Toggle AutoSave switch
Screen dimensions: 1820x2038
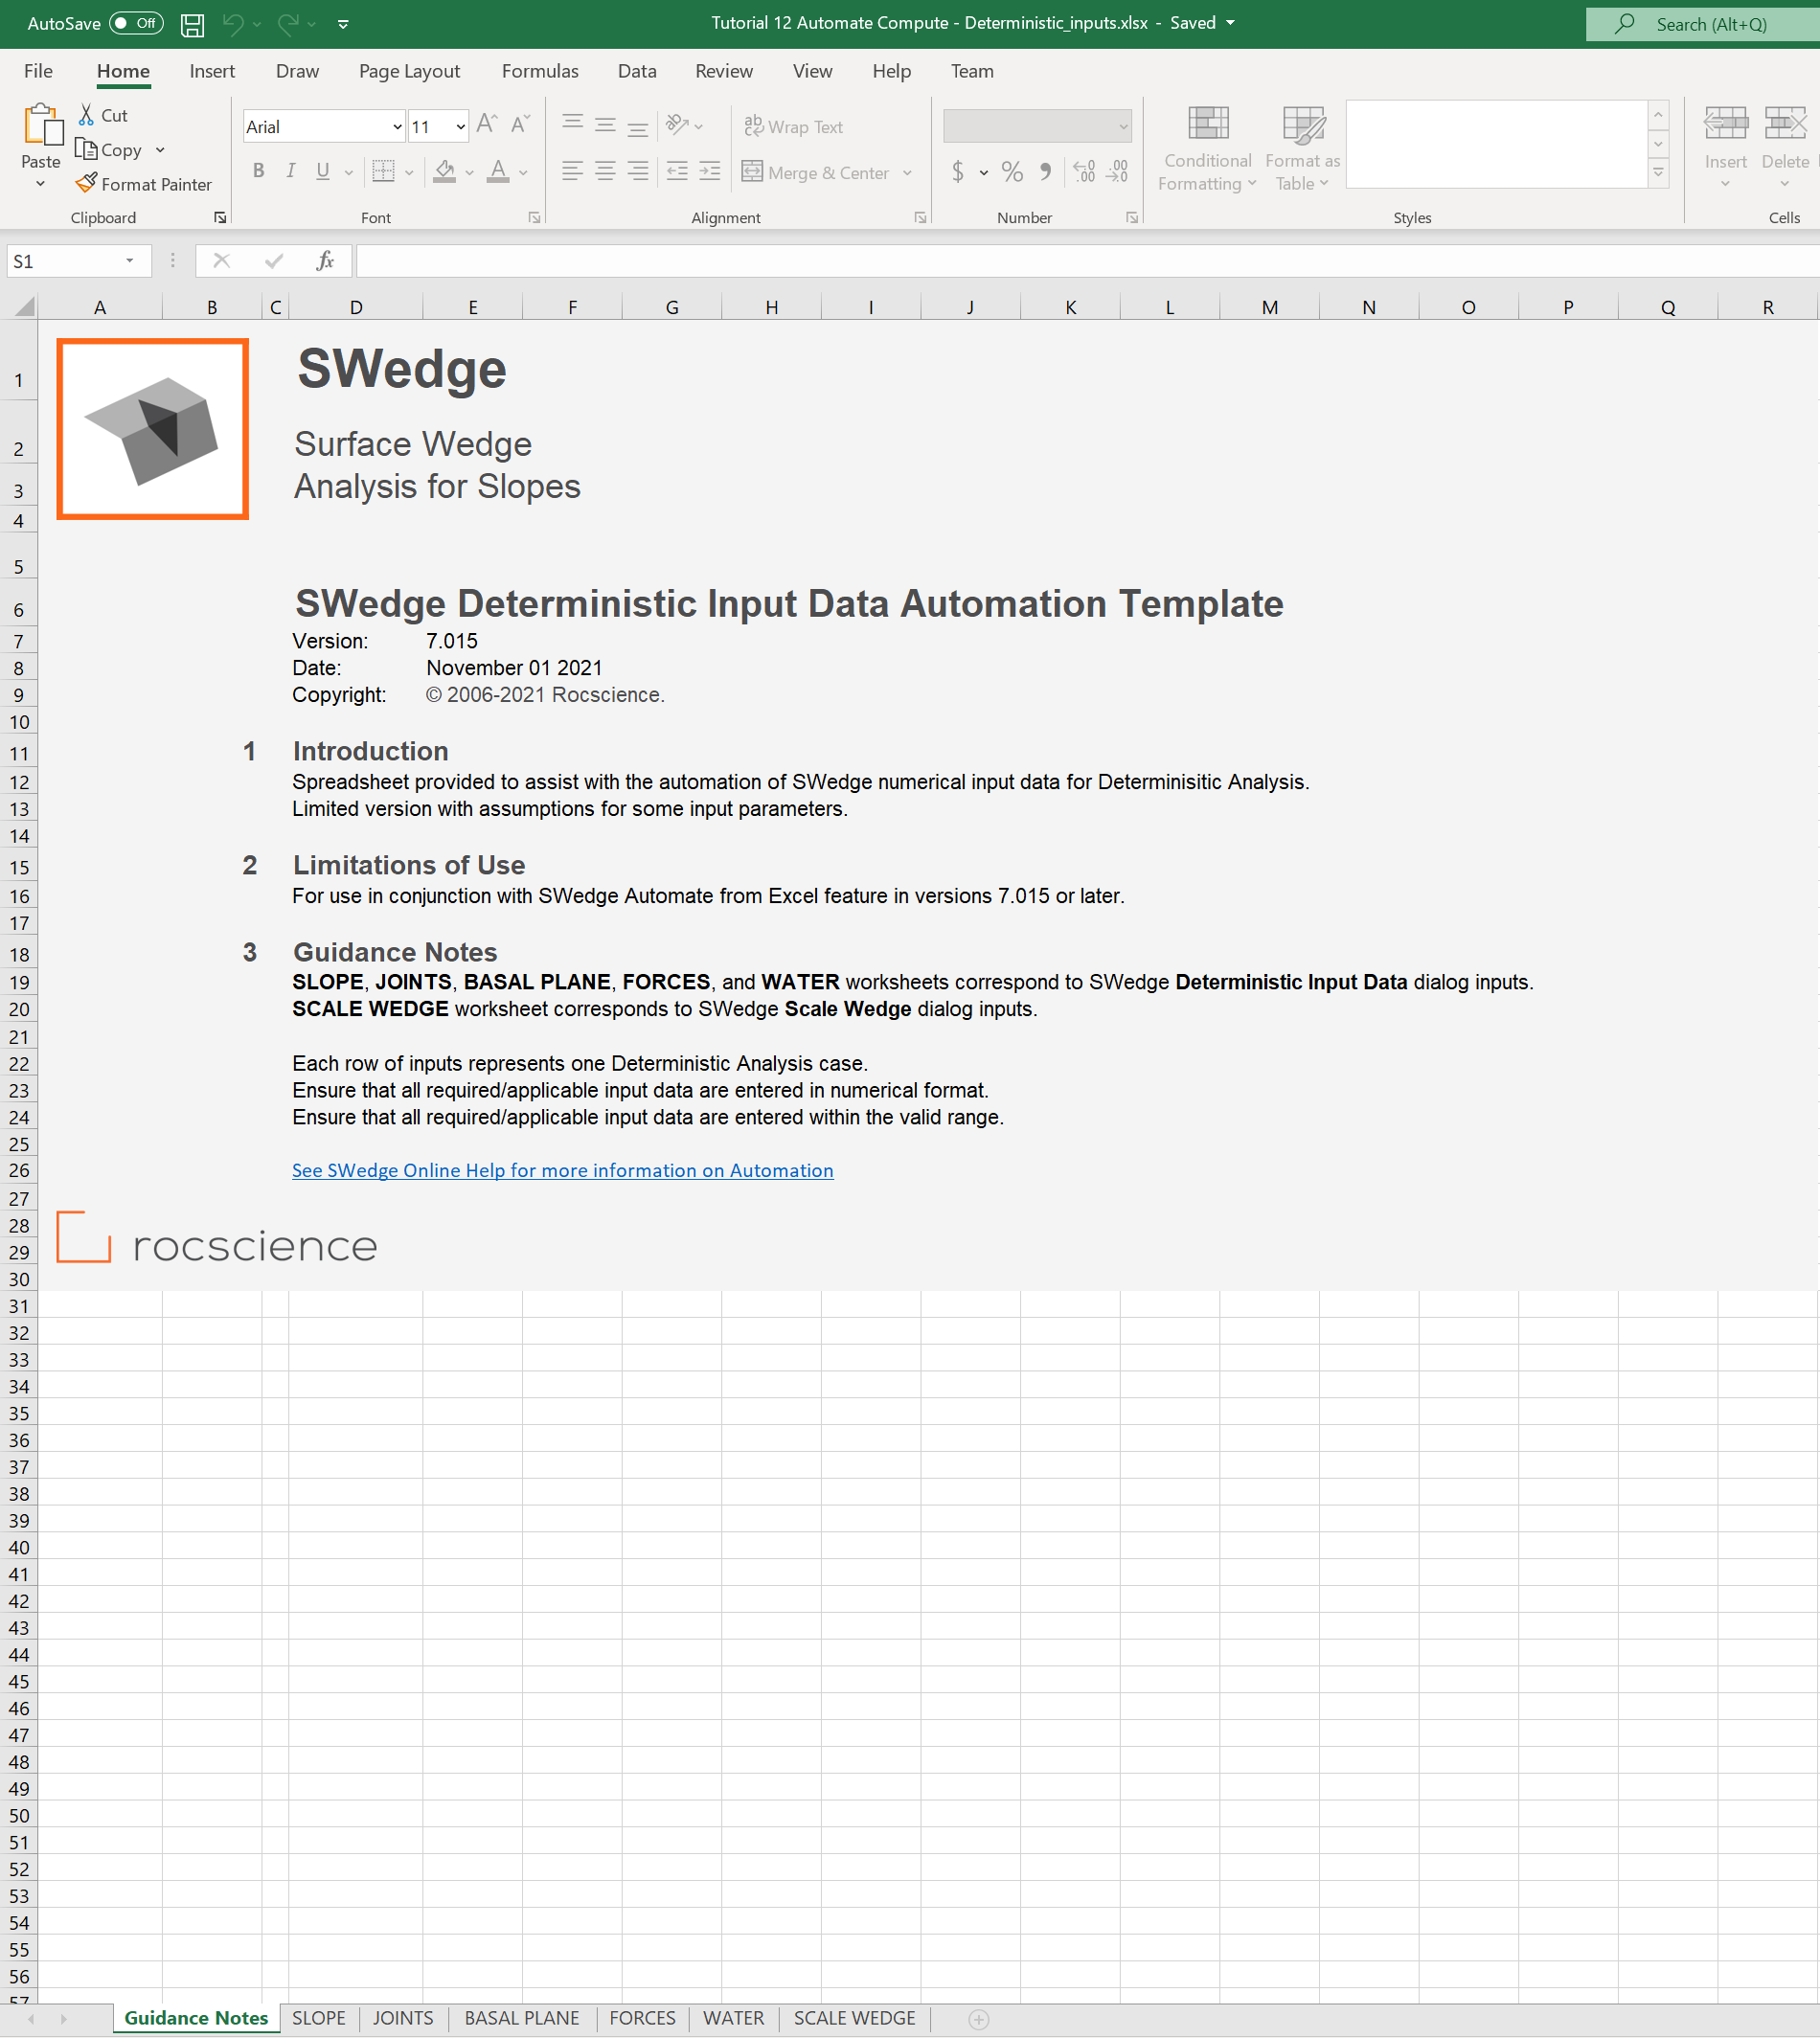(x=137, y=23)
